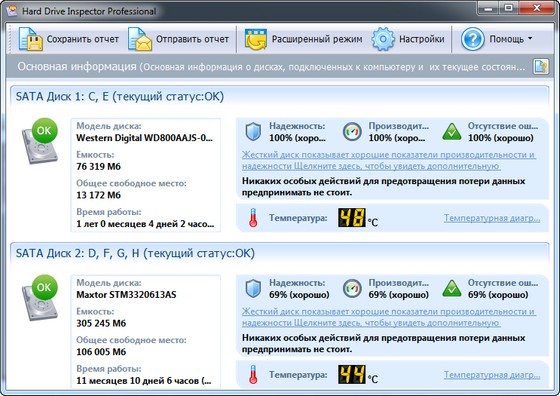The width and height of the screenshot is (560, 396).
Task: Open Температурная диагр... link for Disk 2
Action: pyautogui.click(x=492, y=375)
